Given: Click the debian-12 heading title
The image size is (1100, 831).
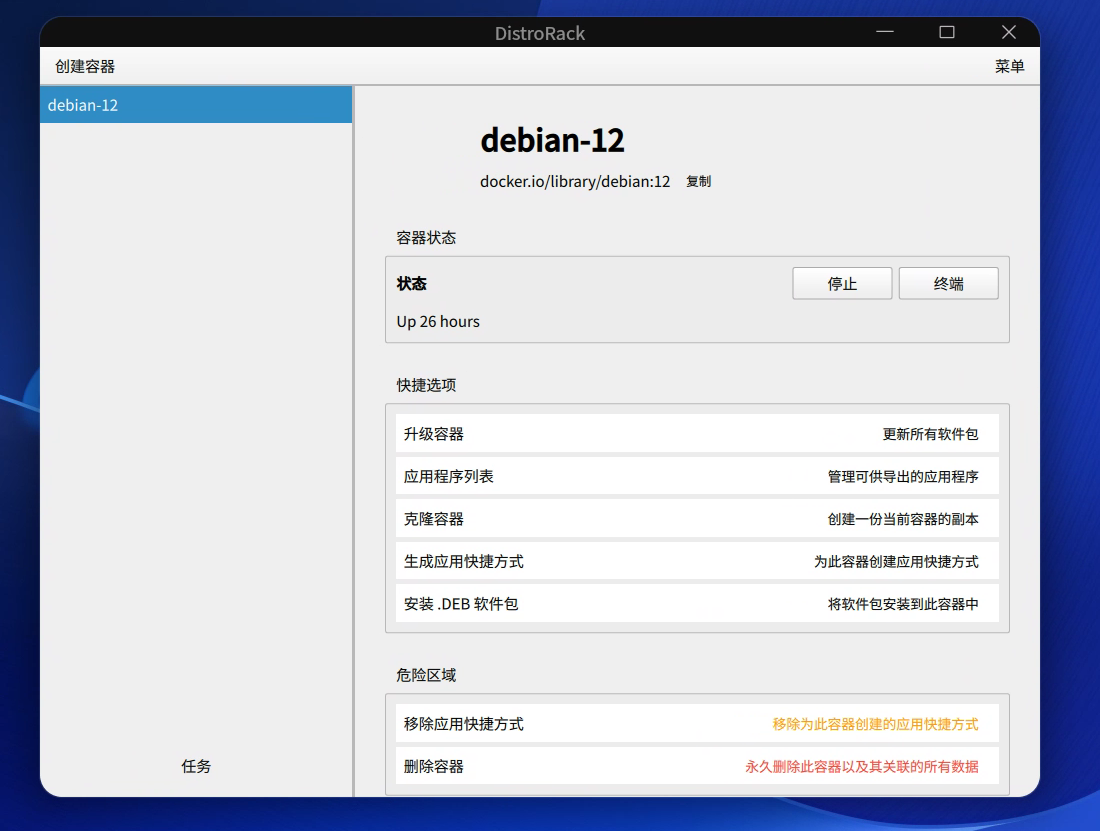Looking at the screenshot, I should pos(552,140).
